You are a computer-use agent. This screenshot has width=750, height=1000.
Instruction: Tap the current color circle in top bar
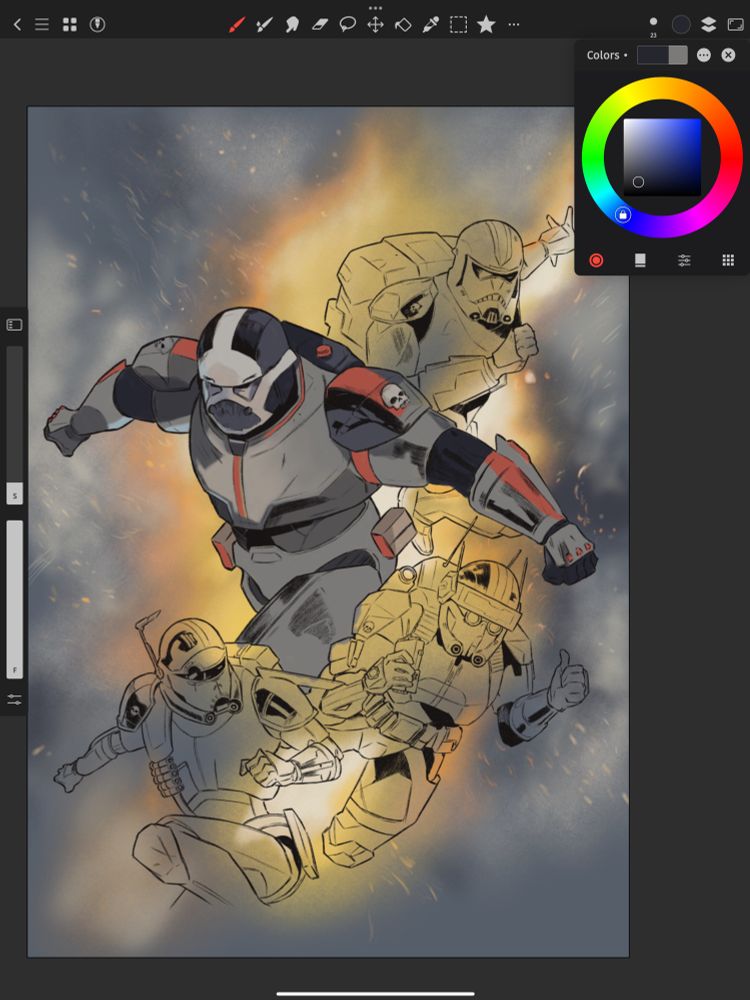(x=681, y=25)
